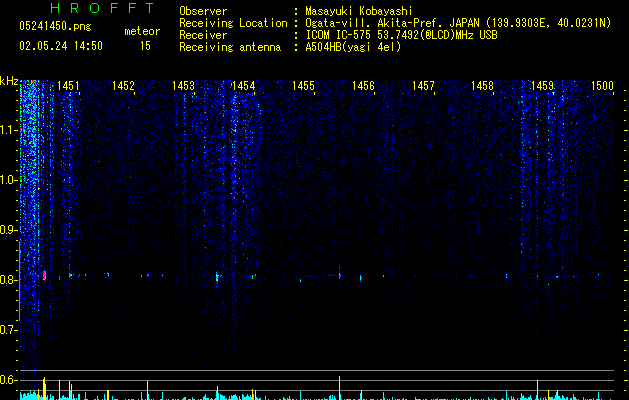Click the 1454 time marker
This screenshot has height=400, width=629.
pos(243,86)
